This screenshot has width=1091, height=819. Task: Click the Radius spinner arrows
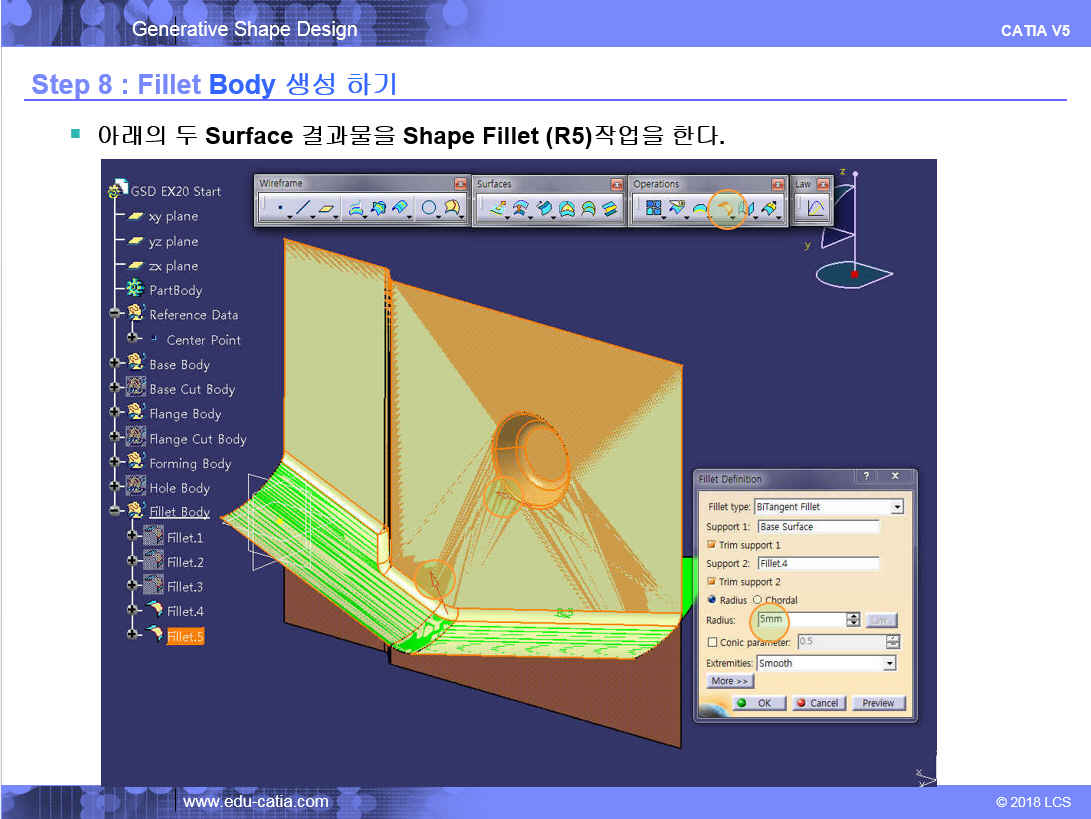tap(852, 620)
